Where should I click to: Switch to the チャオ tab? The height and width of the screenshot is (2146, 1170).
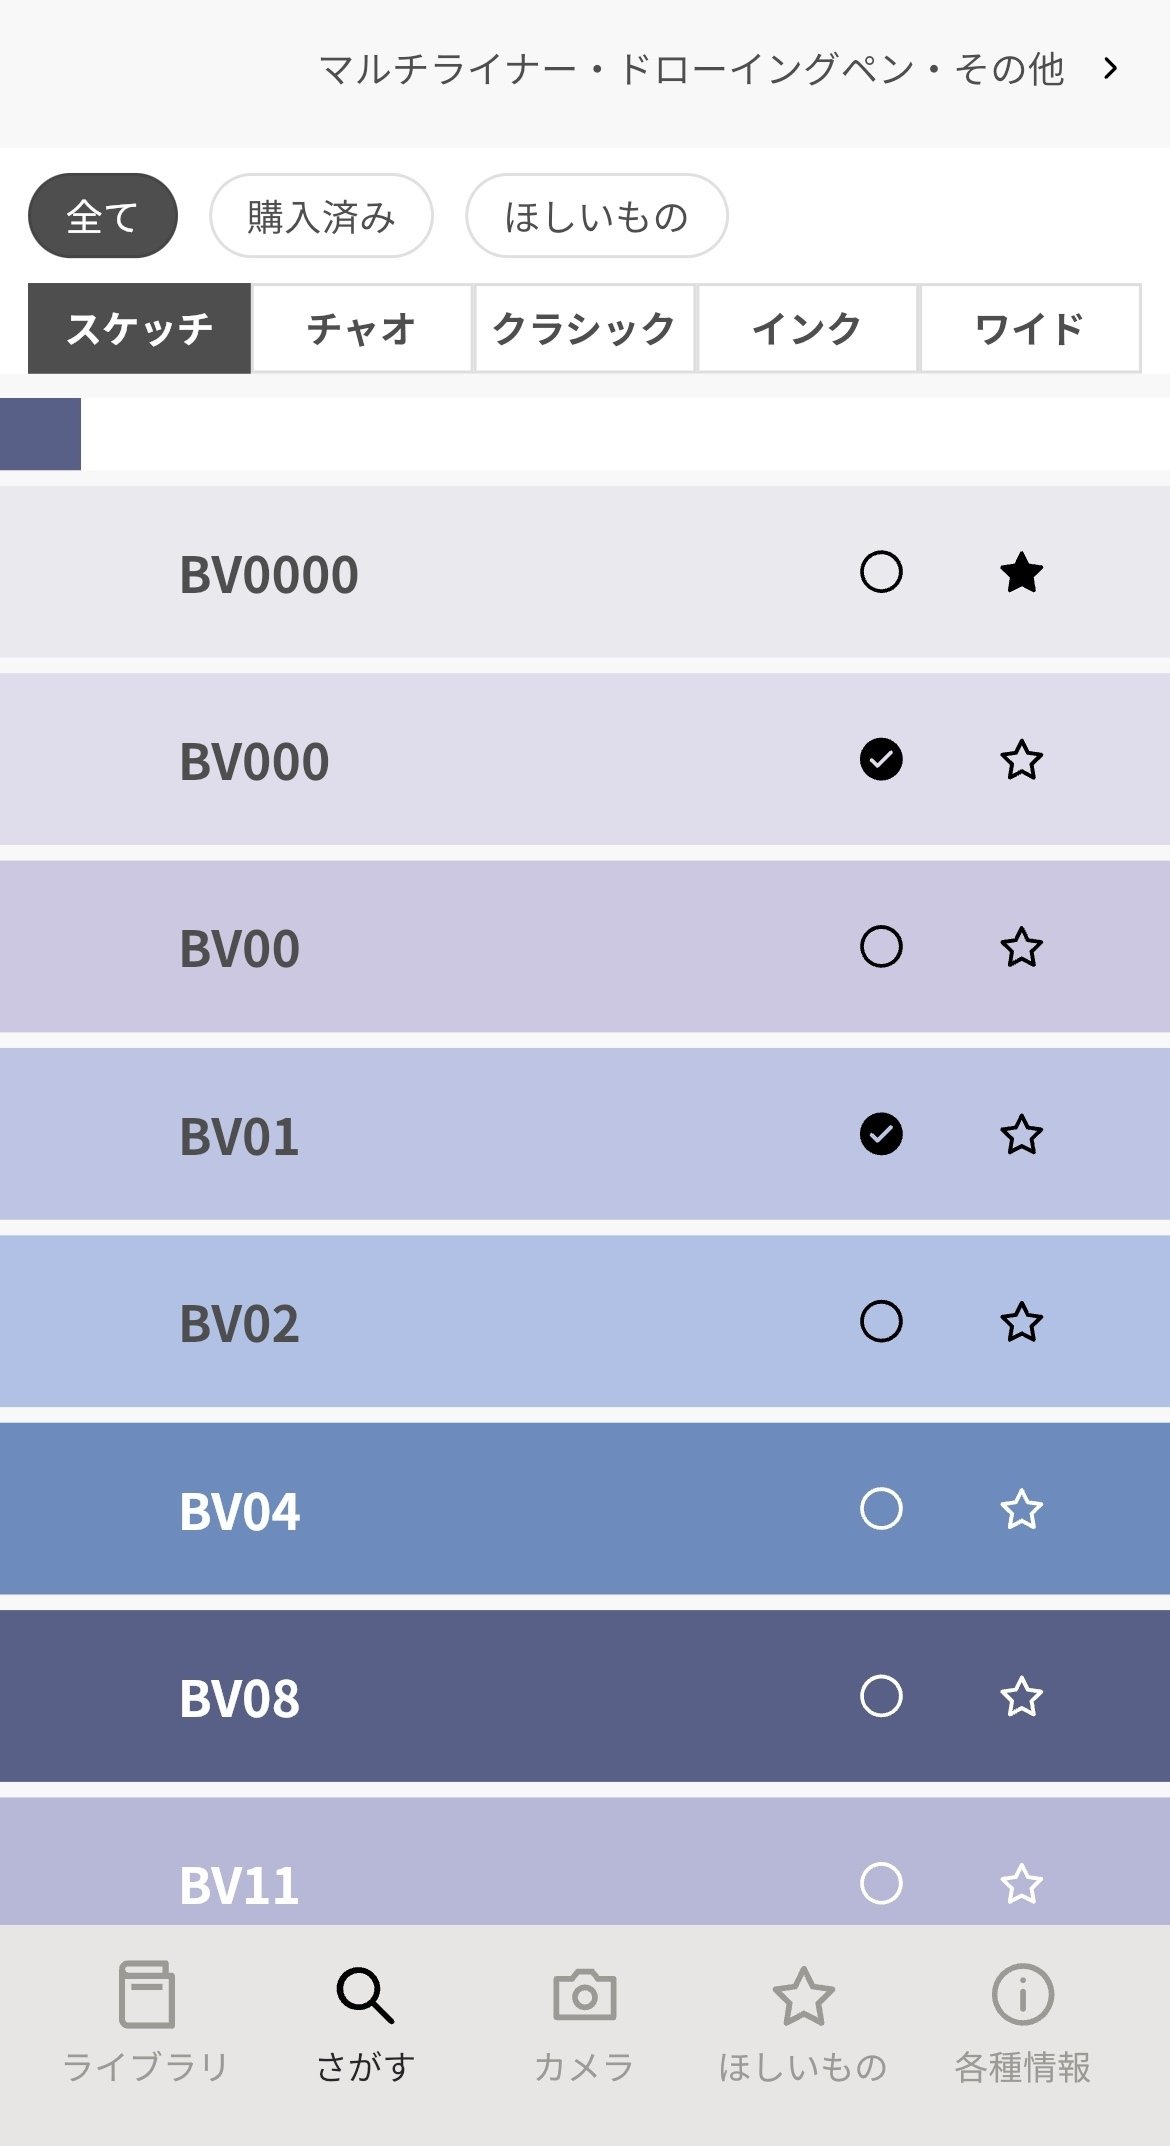(x=362, y=328)
